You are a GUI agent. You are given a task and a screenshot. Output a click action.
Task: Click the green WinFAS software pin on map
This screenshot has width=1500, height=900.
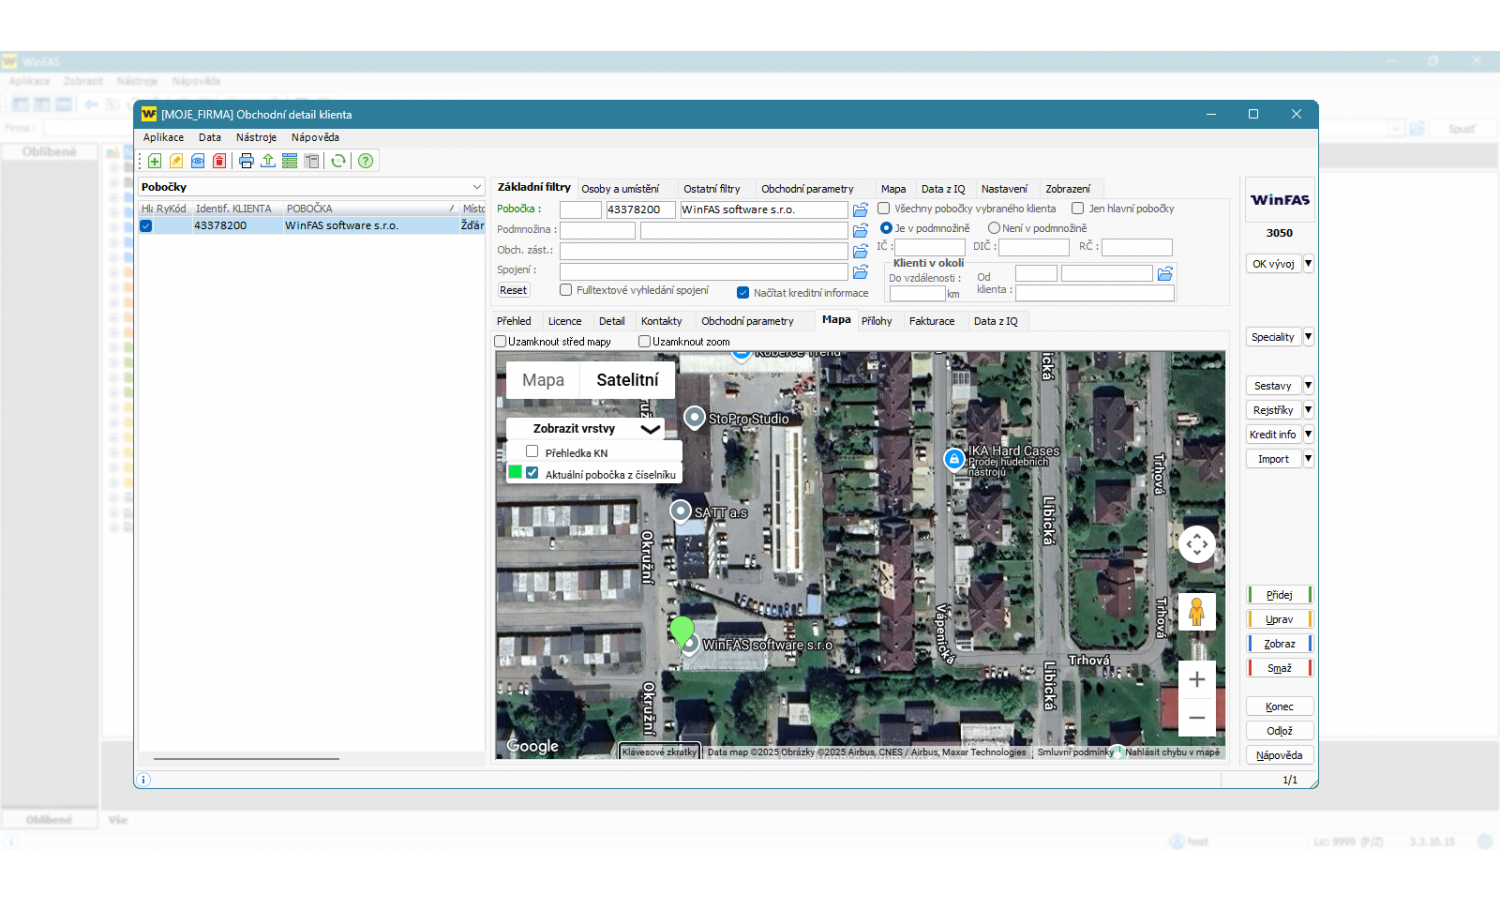pos(682,632)
